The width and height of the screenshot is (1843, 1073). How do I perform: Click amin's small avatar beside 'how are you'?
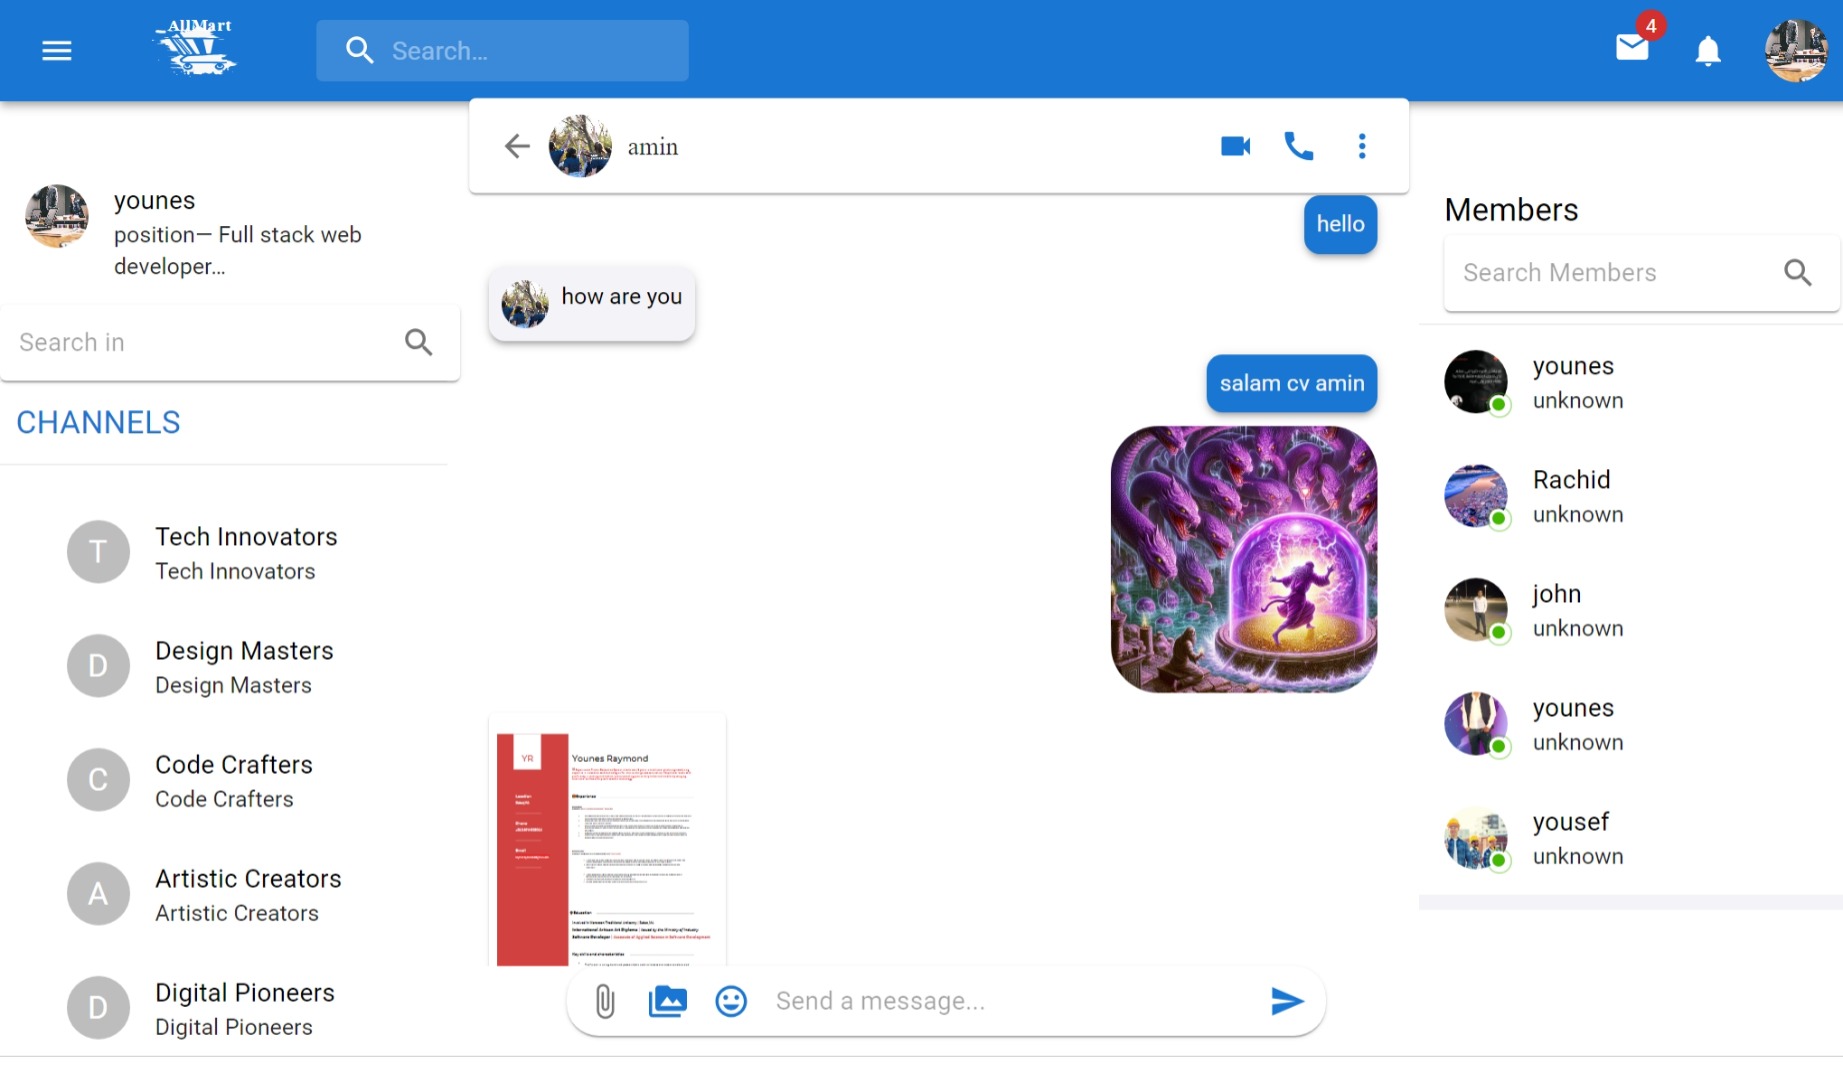pyautogui.click(x=525, y=304)
